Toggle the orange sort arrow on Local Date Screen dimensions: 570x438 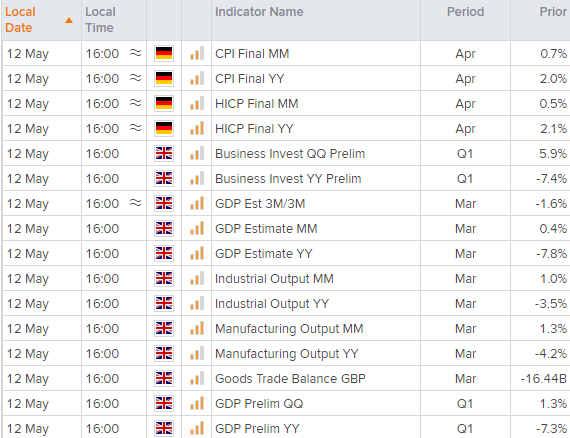tap(69, 20)
